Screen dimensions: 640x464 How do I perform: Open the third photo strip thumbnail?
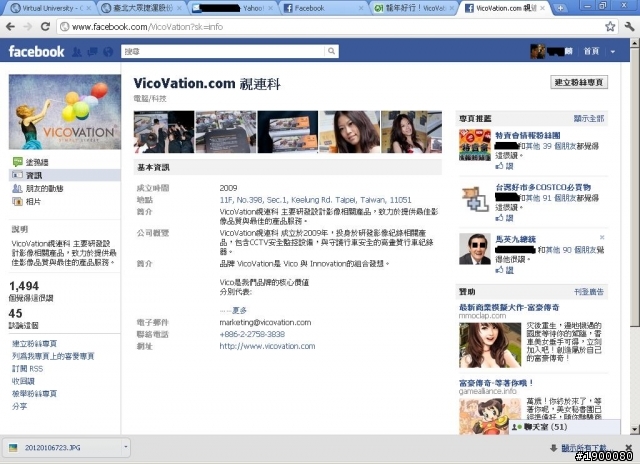point(288,132)
